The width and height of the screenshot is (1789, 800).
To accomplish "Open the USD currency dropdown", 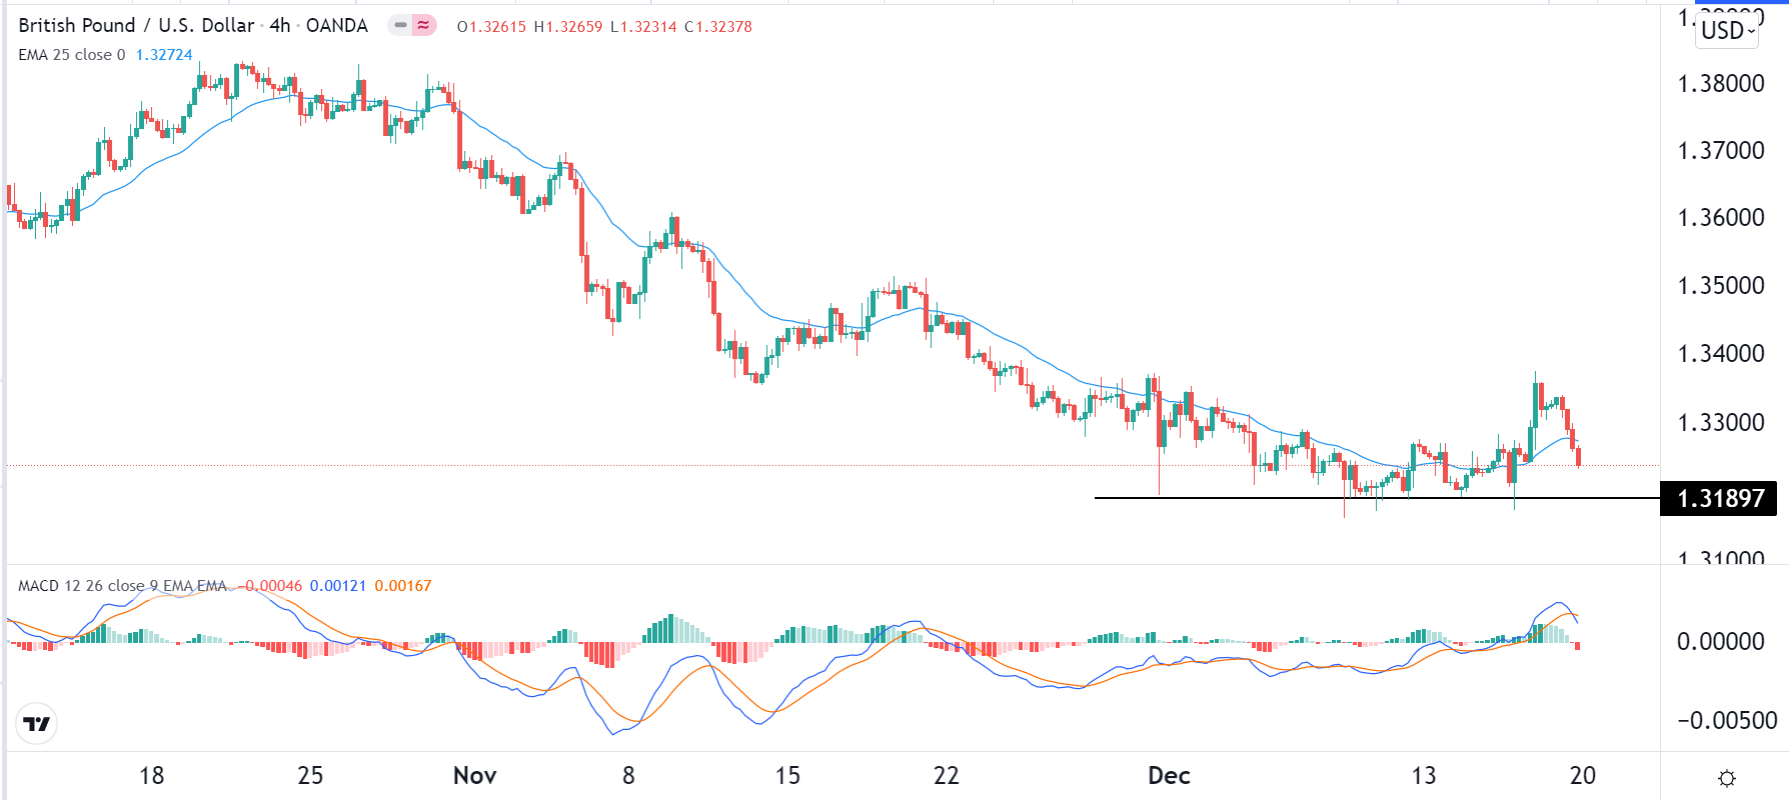I will pyautogui.click(x=1728, y=31).
